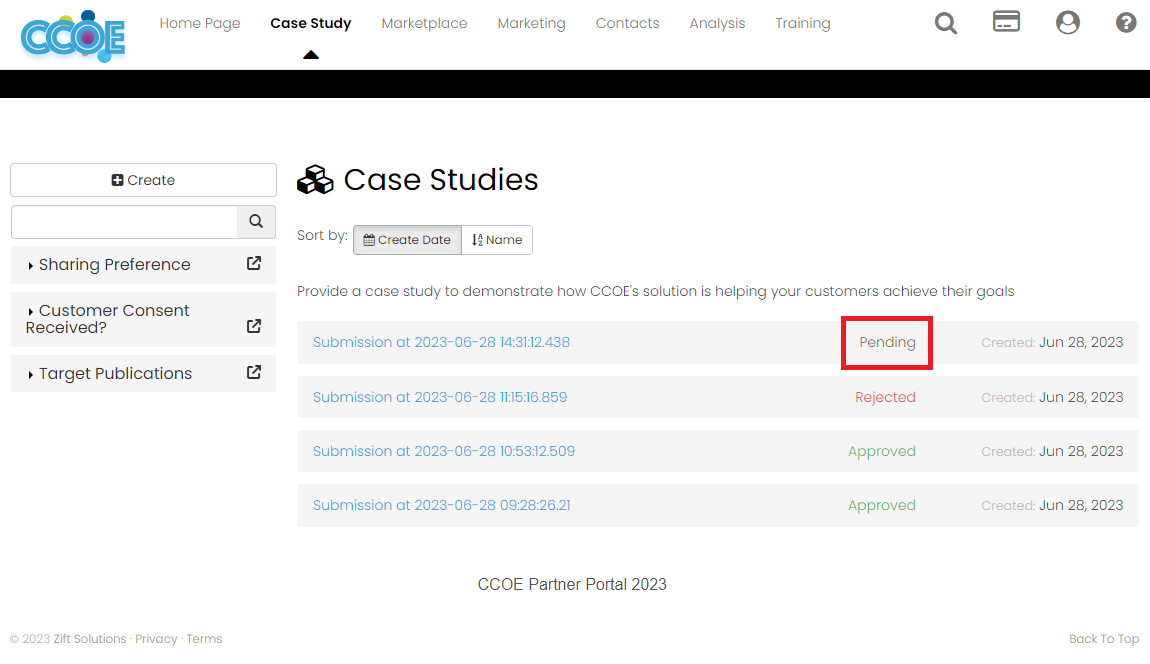The height and width of the screenshot is (664, 1150).
Task: Open the credit card icon in header
Action: 1006,21
